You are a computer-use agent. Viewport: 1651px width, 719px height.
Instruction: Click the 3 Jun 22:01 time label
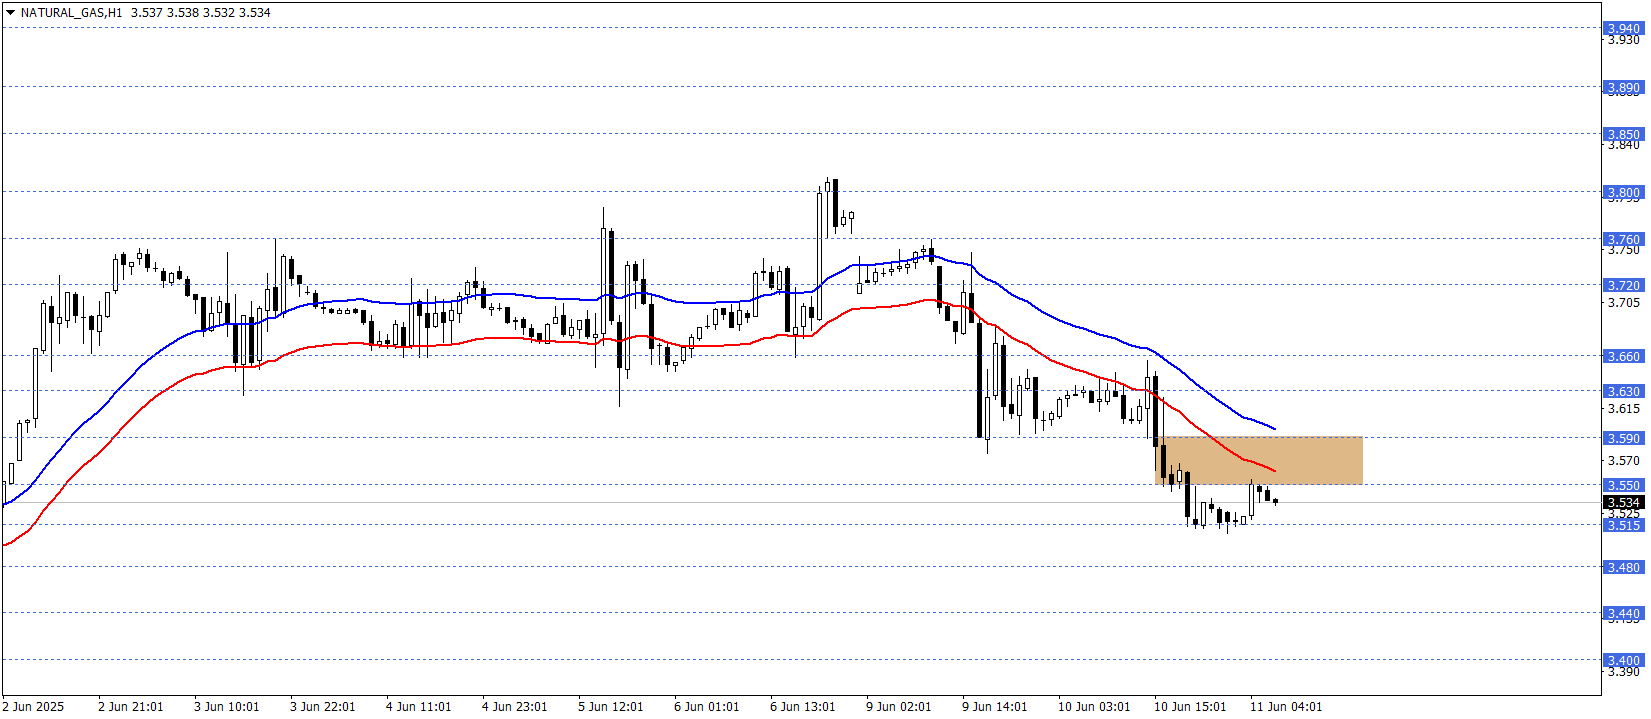pyautogui.click(x=323, y=707)
